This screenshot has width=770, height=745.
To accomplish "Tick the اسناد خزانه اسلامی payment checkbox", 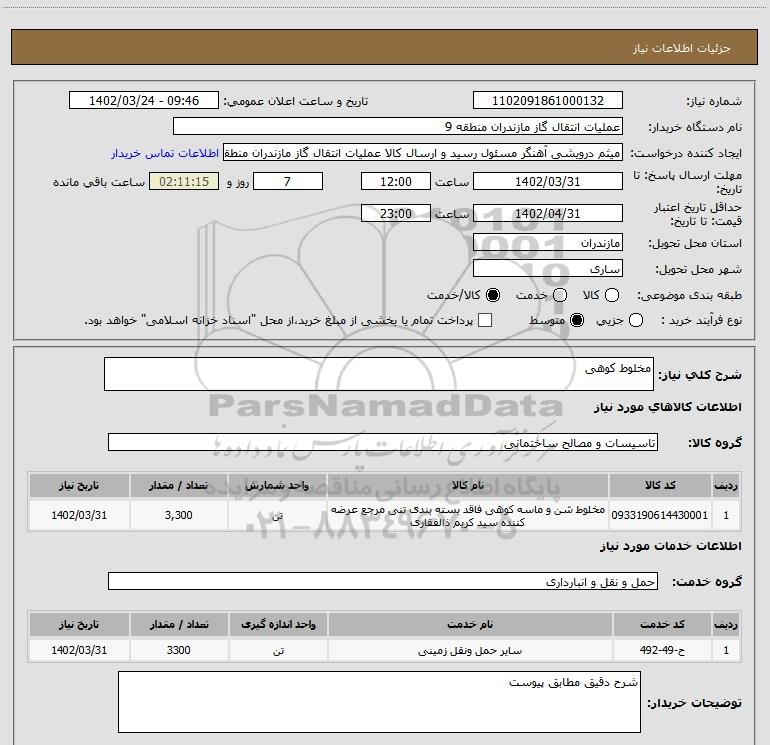I will pyautogui.click(x=485, y=320).
